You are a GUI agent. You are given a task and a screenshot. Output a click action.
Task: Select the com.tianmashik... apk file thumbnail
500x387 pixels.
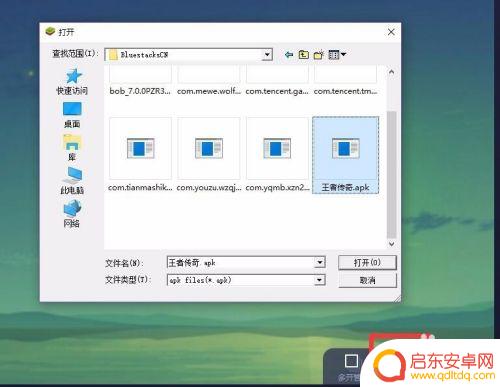click(x=140, y=148)
